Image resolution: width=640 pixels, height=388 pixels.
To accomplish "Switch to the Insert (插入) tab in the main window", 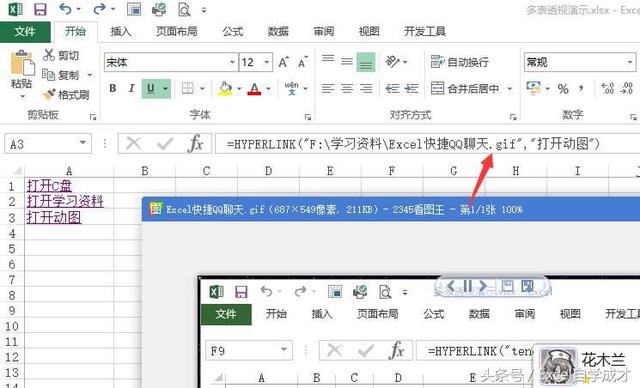I will tap(121, 31).
